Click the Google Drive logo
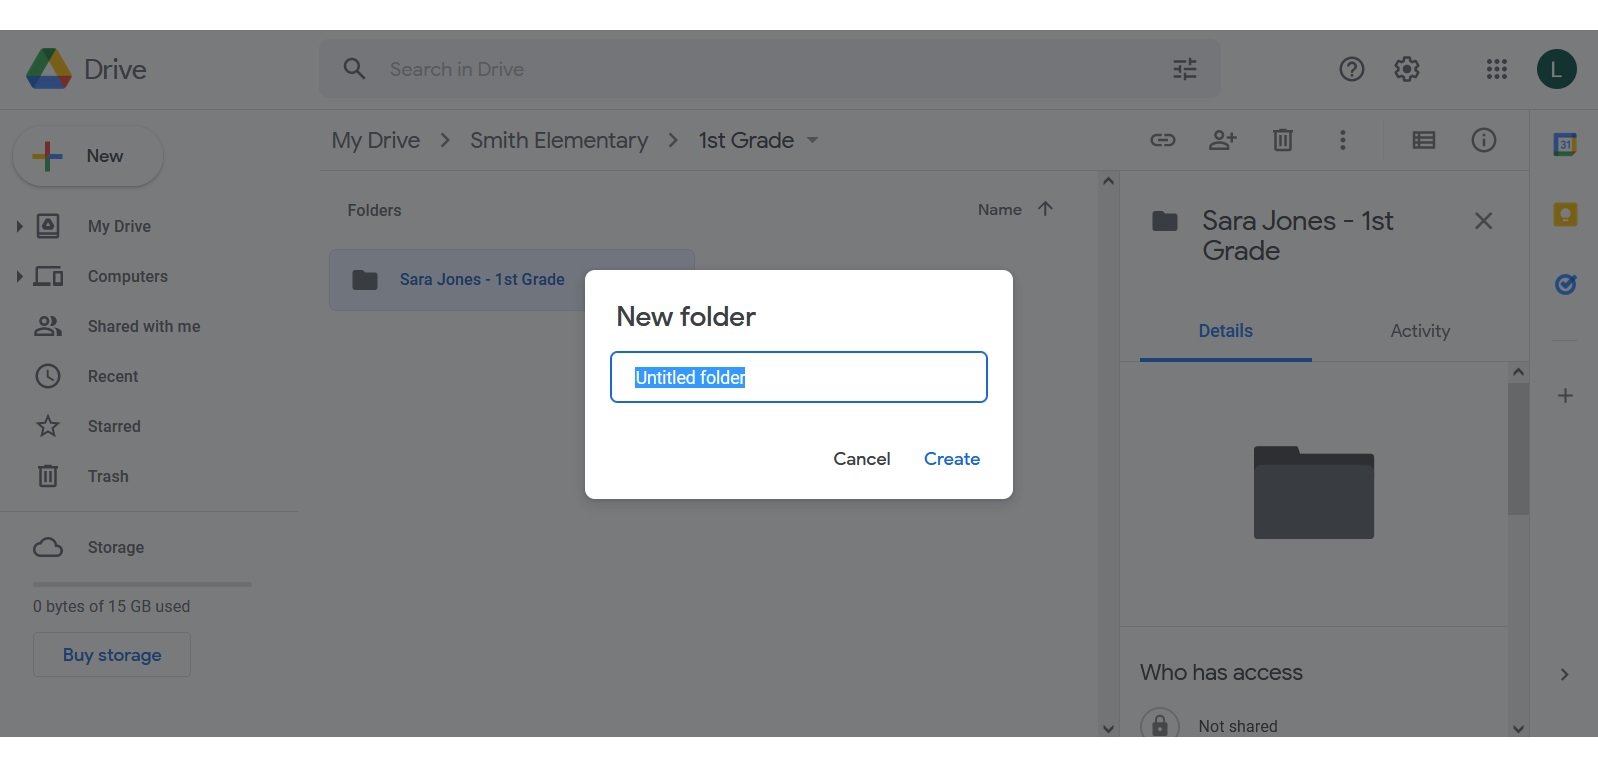 (x=49, y=69)
